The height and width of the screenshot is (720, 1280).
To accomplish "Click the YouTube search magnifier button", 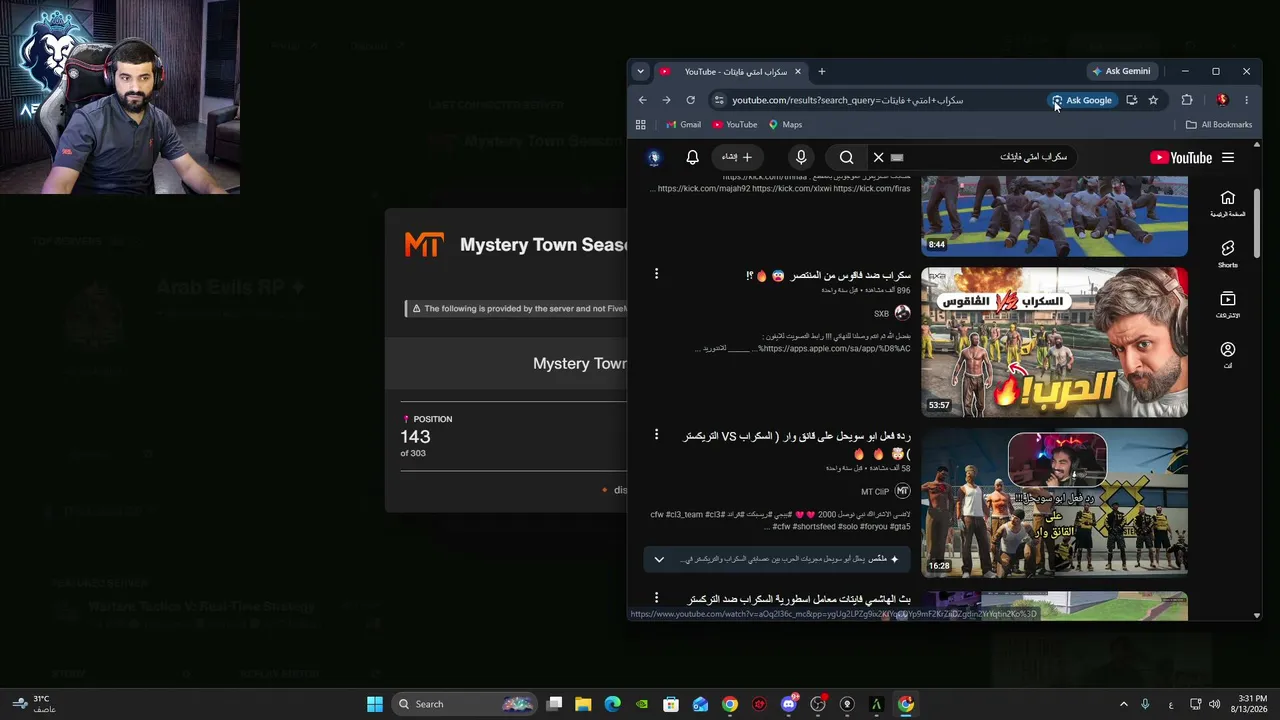I will coord(846,157).
